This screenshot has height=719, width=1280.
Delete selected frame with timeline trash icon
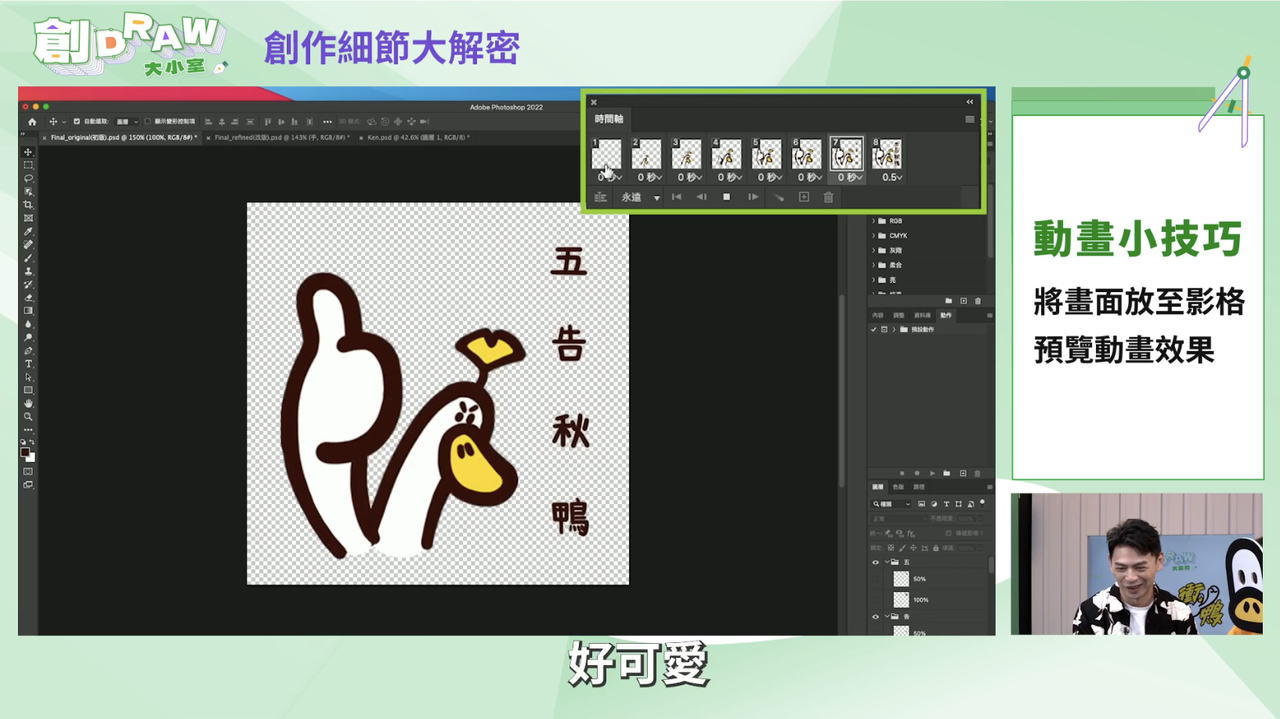coord(828,197)
